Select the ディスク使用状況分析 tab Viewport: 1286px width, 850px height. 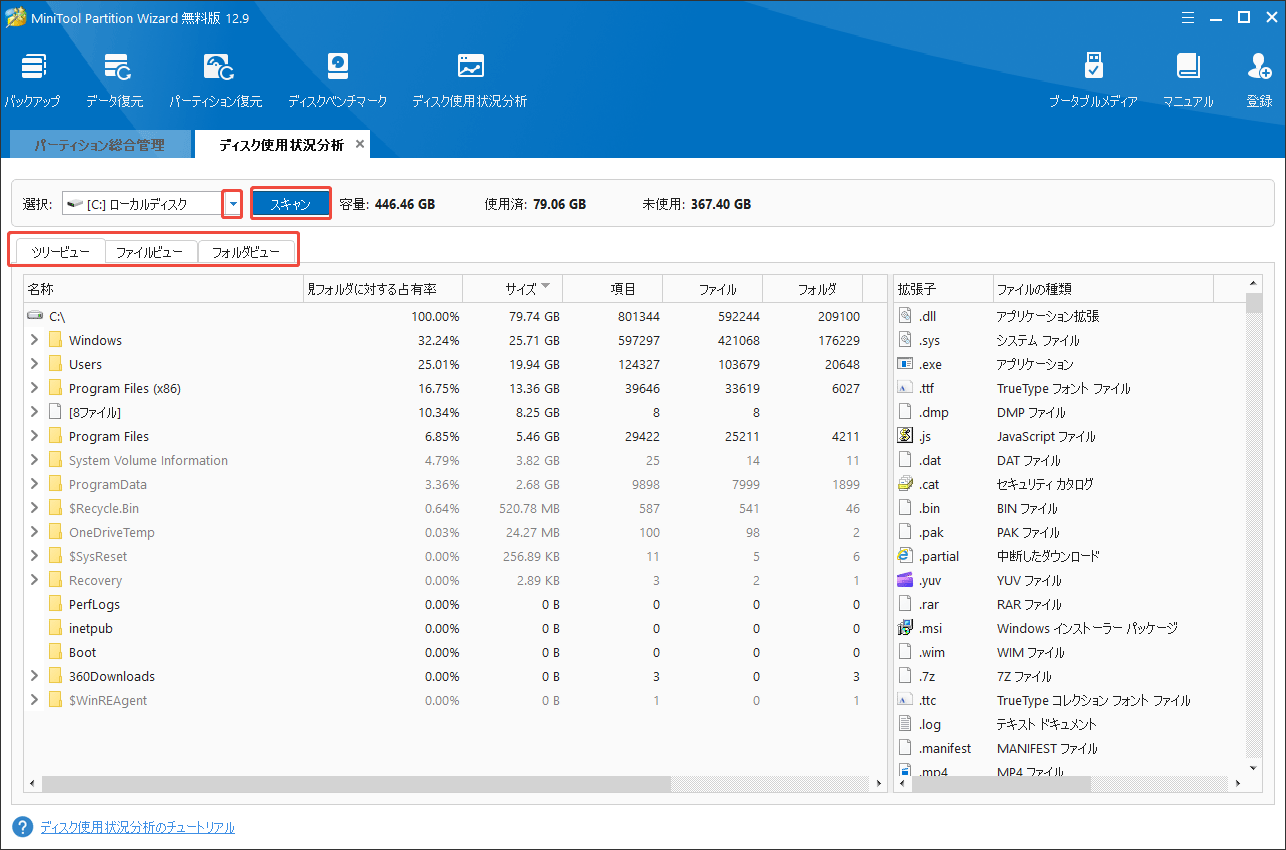281,145
